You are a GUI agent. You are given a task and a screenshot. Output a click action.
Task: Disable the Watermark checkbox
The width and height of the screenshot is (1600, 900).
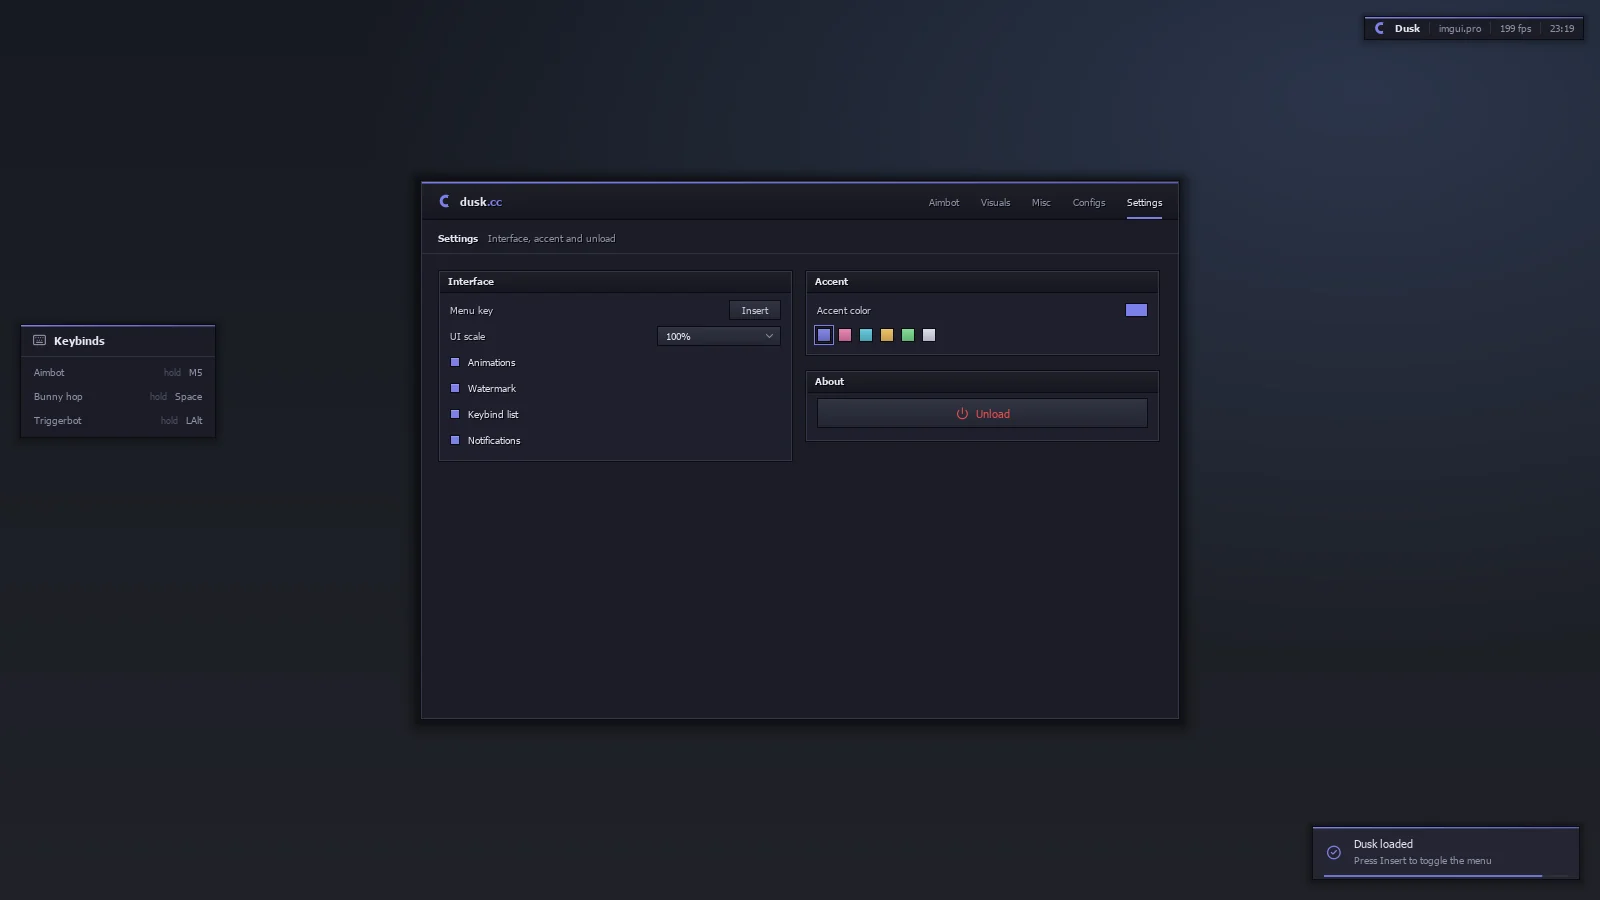coord(455,388)
